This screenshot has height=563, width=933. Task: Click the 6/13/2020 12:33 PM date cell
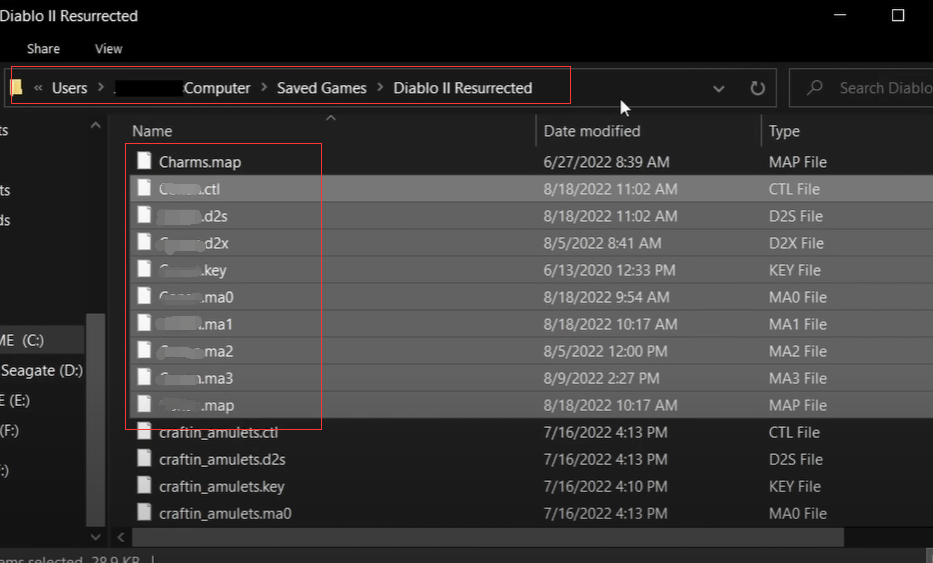(609, 271)
